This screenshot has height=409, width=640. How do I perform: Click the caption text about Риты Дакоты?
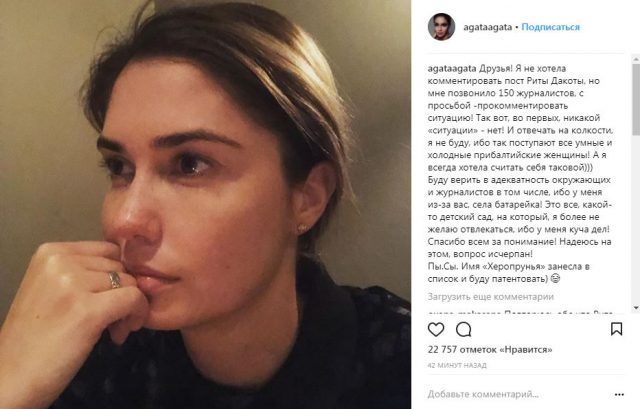(520, 173)
